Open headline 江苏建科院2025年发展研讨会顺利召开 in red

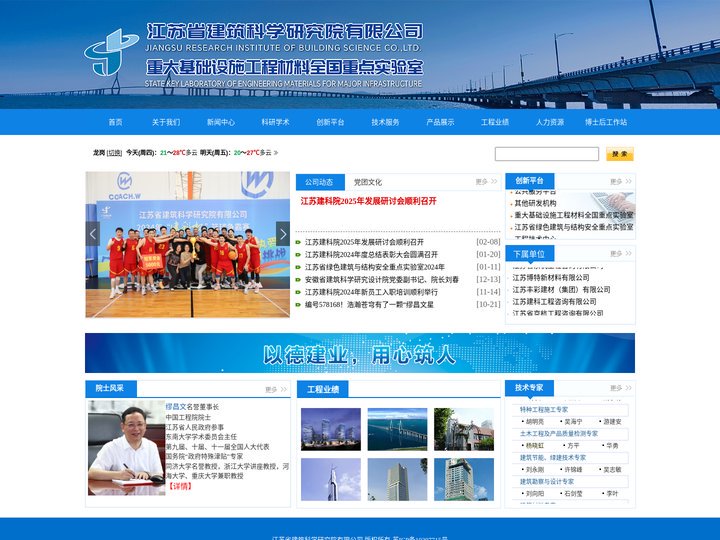click(368, 201)
